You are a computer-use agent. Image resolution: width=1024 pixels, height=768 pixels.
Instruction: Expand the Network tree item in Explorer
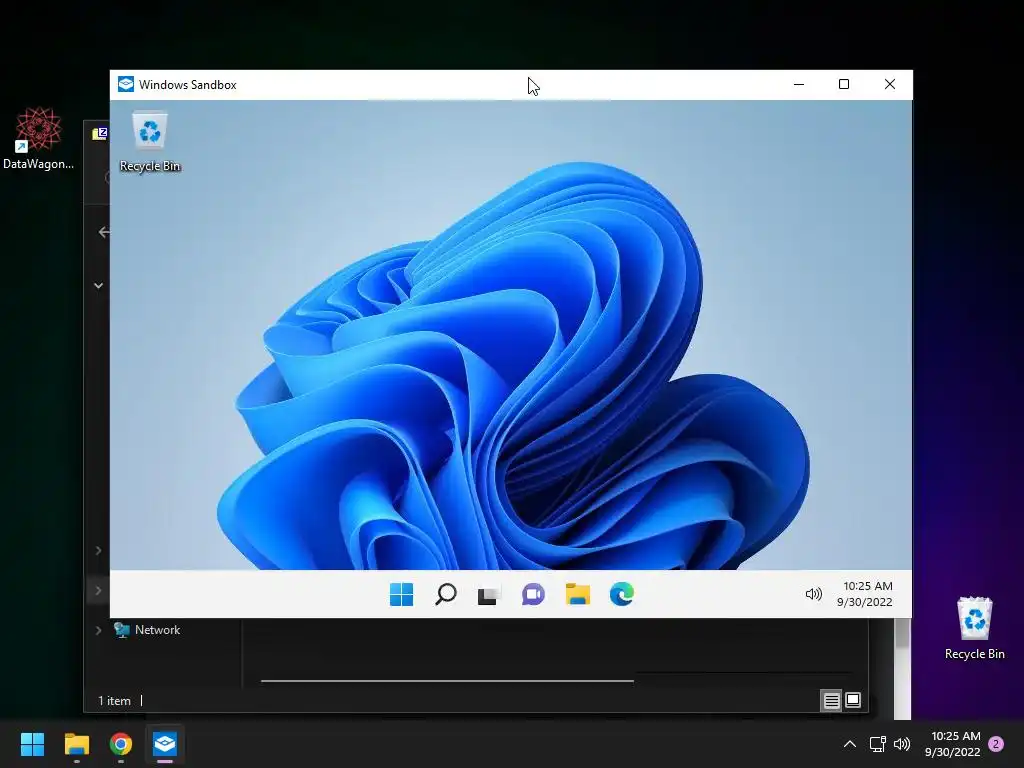[98, 630]
